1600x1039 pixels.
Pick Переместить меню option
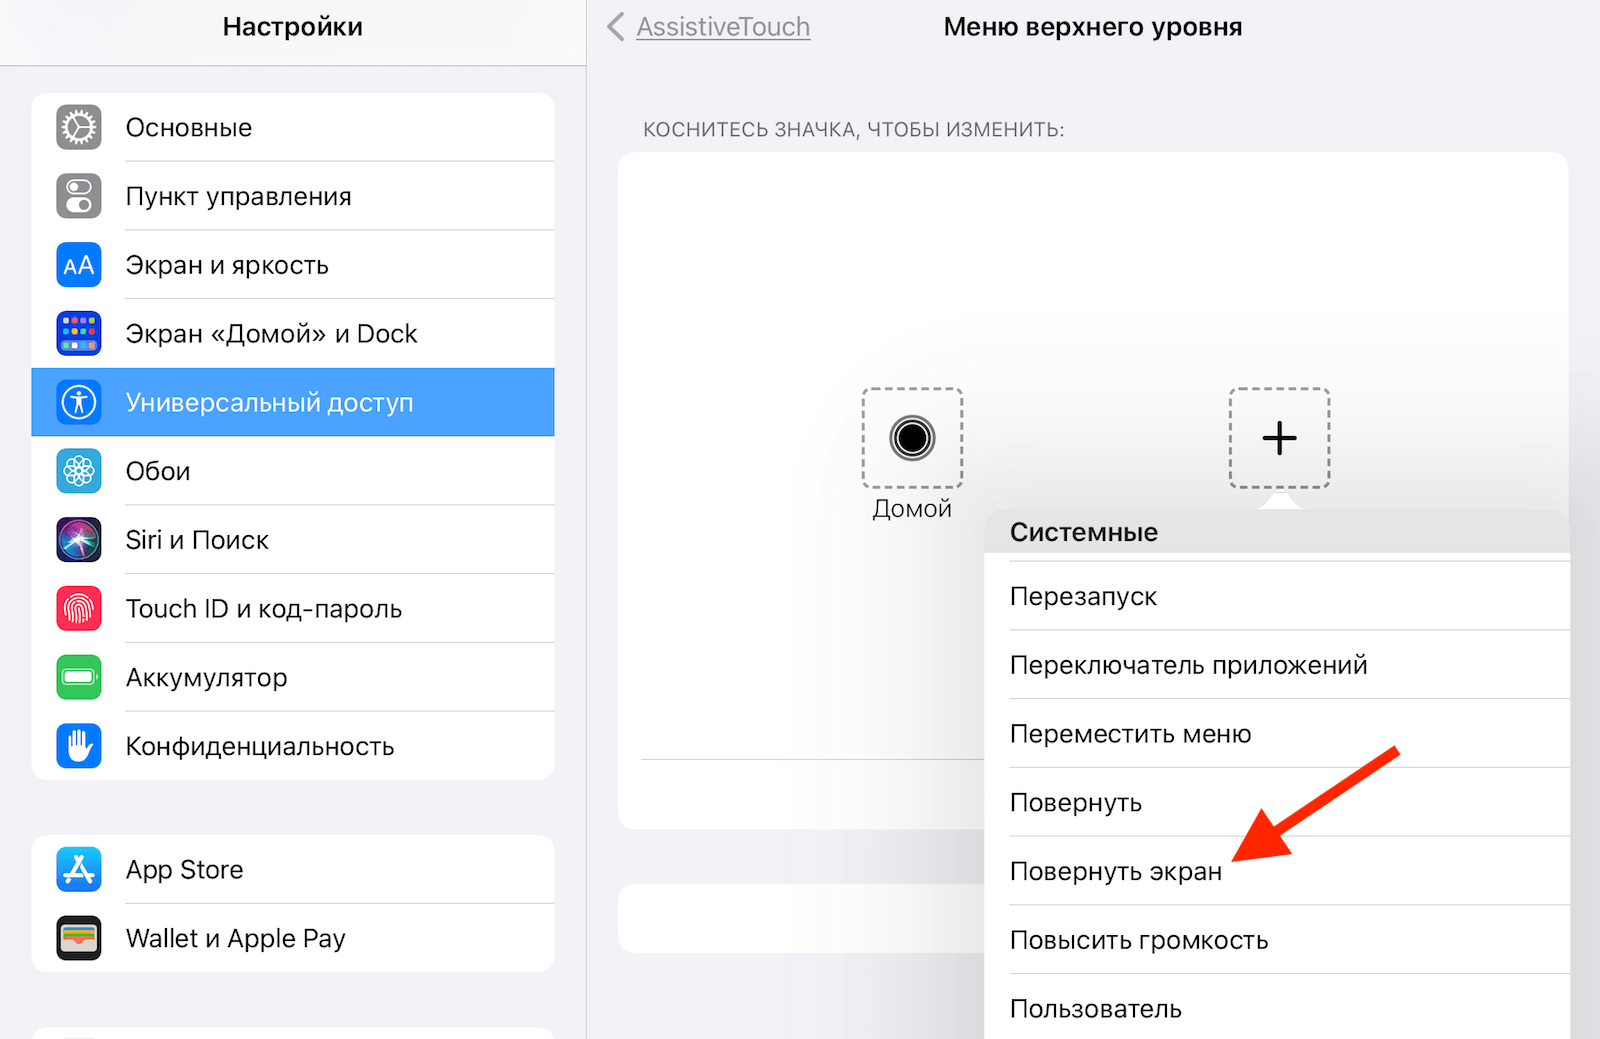tap(1130, 735)
